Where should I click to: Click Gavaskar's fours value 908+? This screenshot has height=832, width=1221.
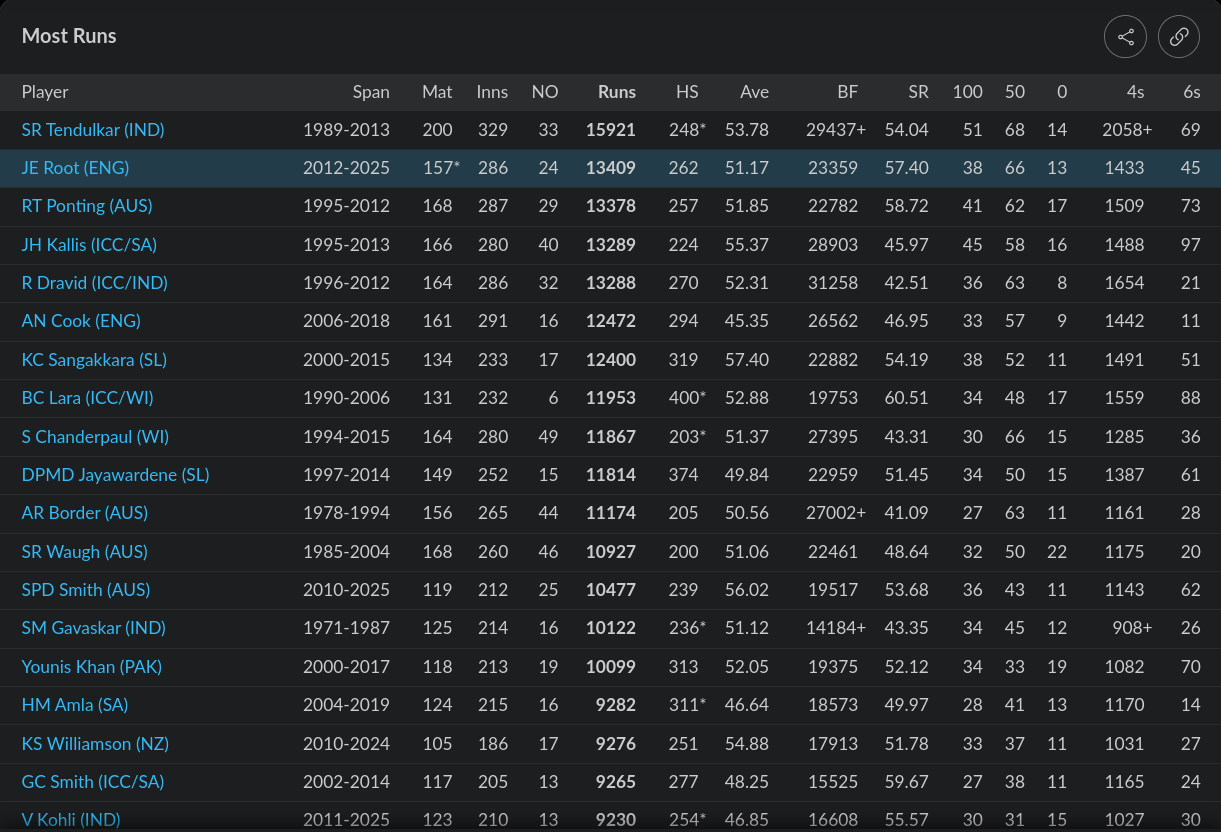coord(1132,628)
